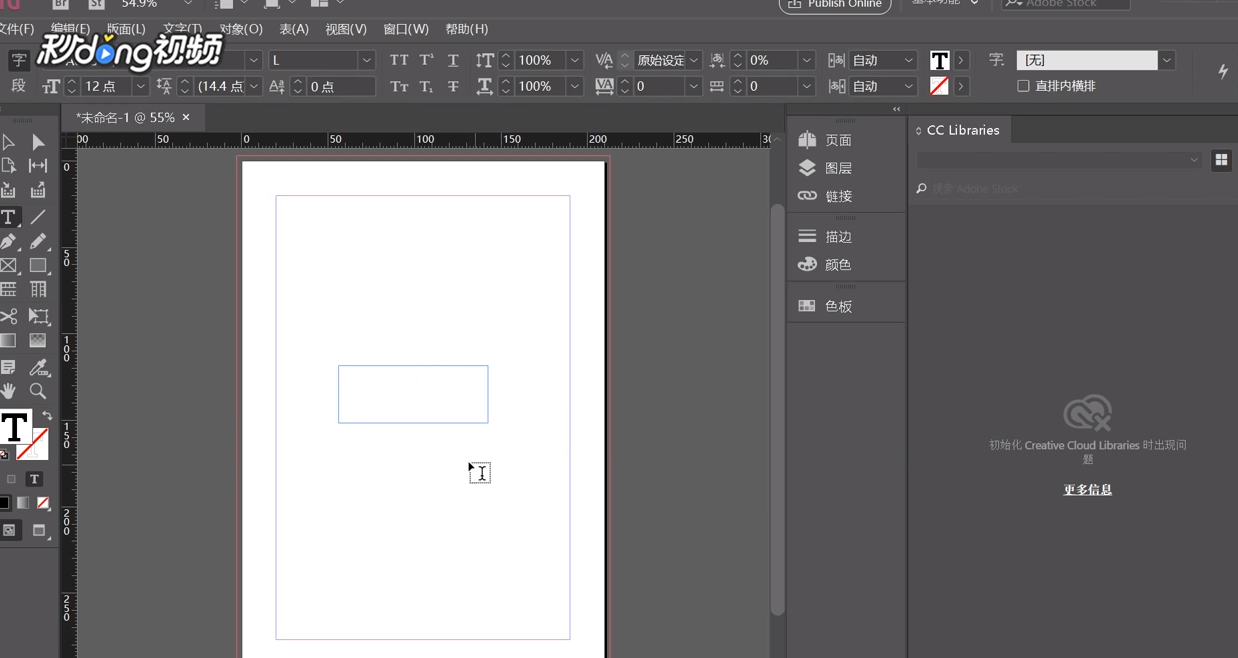Select the horizontal grid tool

point(9,290)
